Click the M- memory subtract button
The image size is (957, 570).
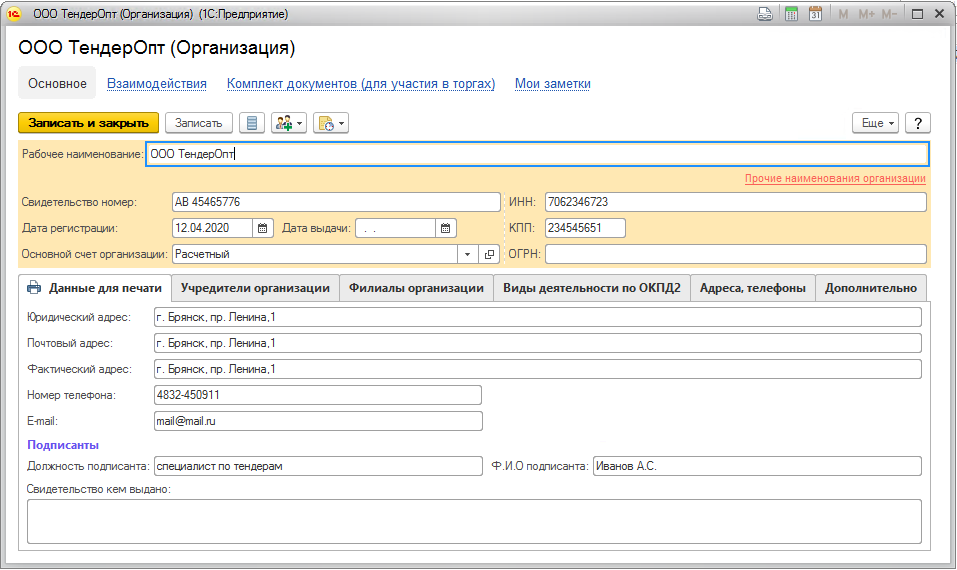click(x=889, y=13)
